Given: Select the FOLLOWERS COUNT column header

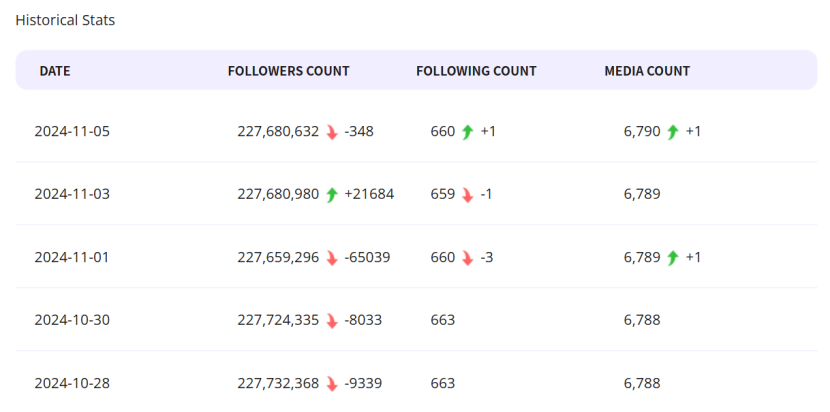Looking at the screenshot, I should (288, 71).
